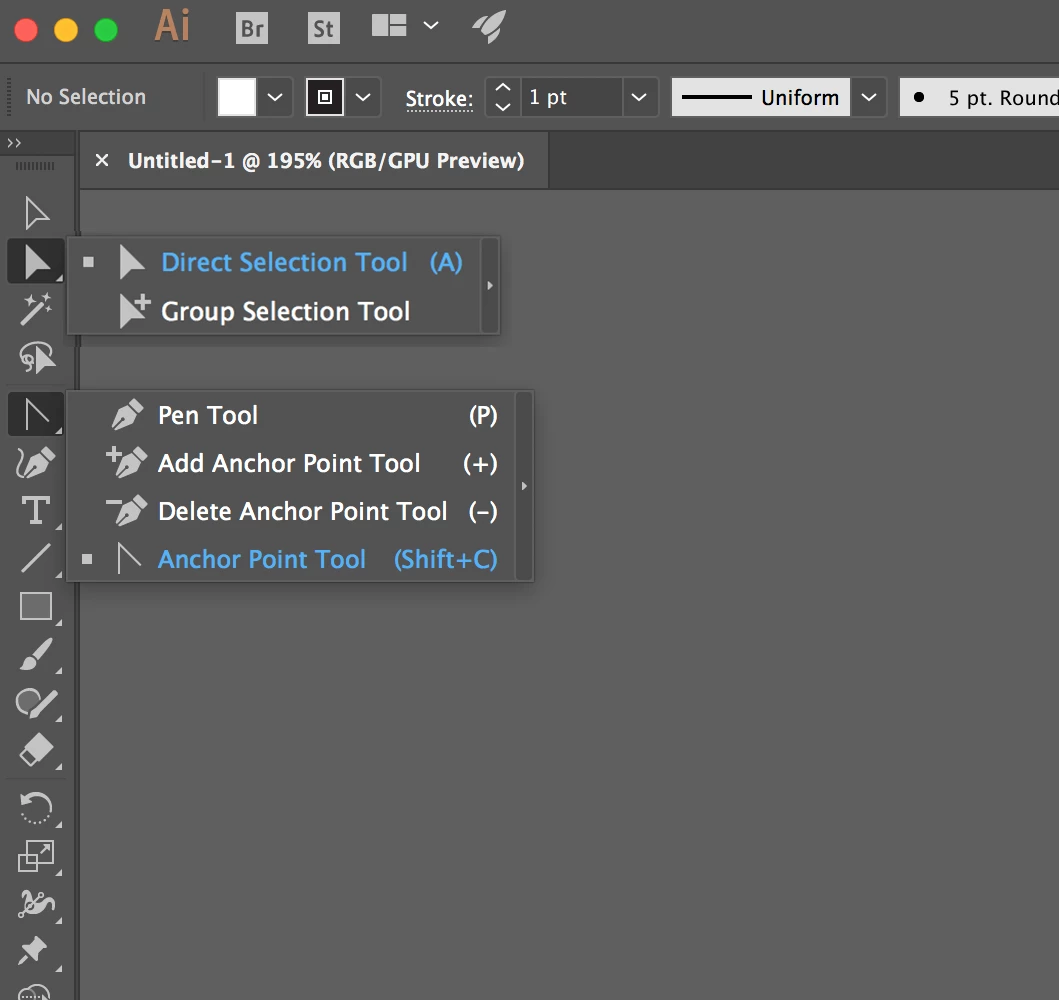Open the fill color dropdown arrow
This screenshot has height=1000, width=1059.
[275, 97]
